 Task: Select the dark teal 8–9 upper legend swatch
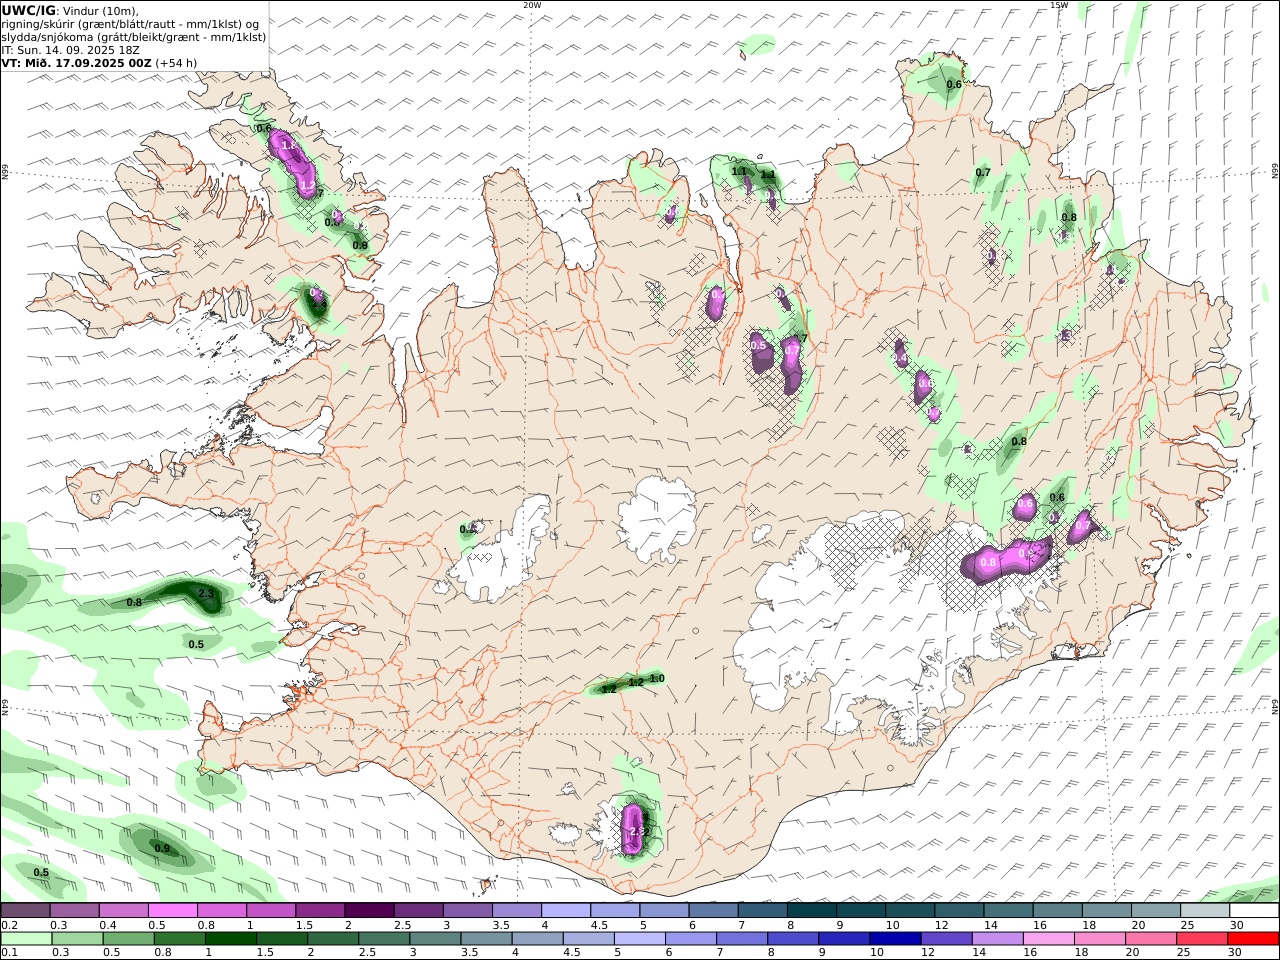point(811,911)
